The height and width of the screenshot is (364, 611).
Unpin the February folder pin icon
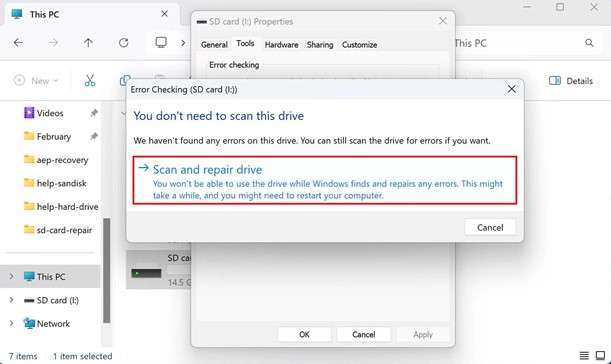click(94, 136)
